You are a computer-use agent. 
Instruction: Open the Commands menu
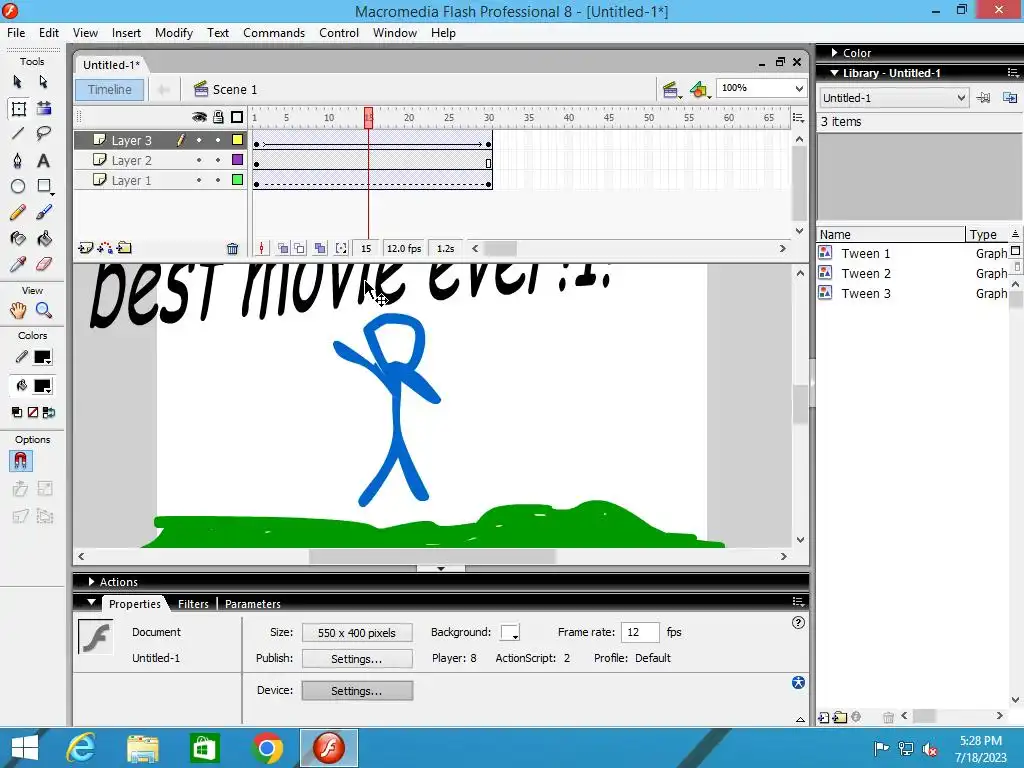pos(274,33)
